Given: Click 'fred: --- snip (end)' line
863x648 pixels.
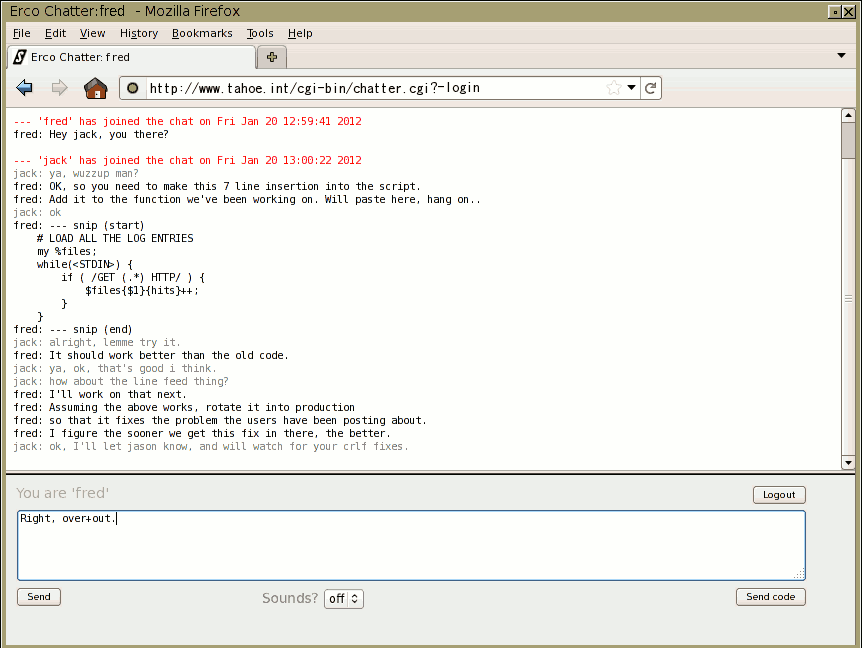Looking at the screenshot, I should [73, 329].
